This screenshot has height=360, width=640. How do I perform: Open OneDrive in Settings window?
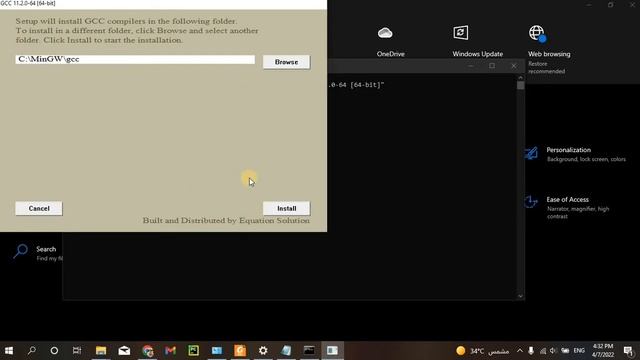pos(390,42)
